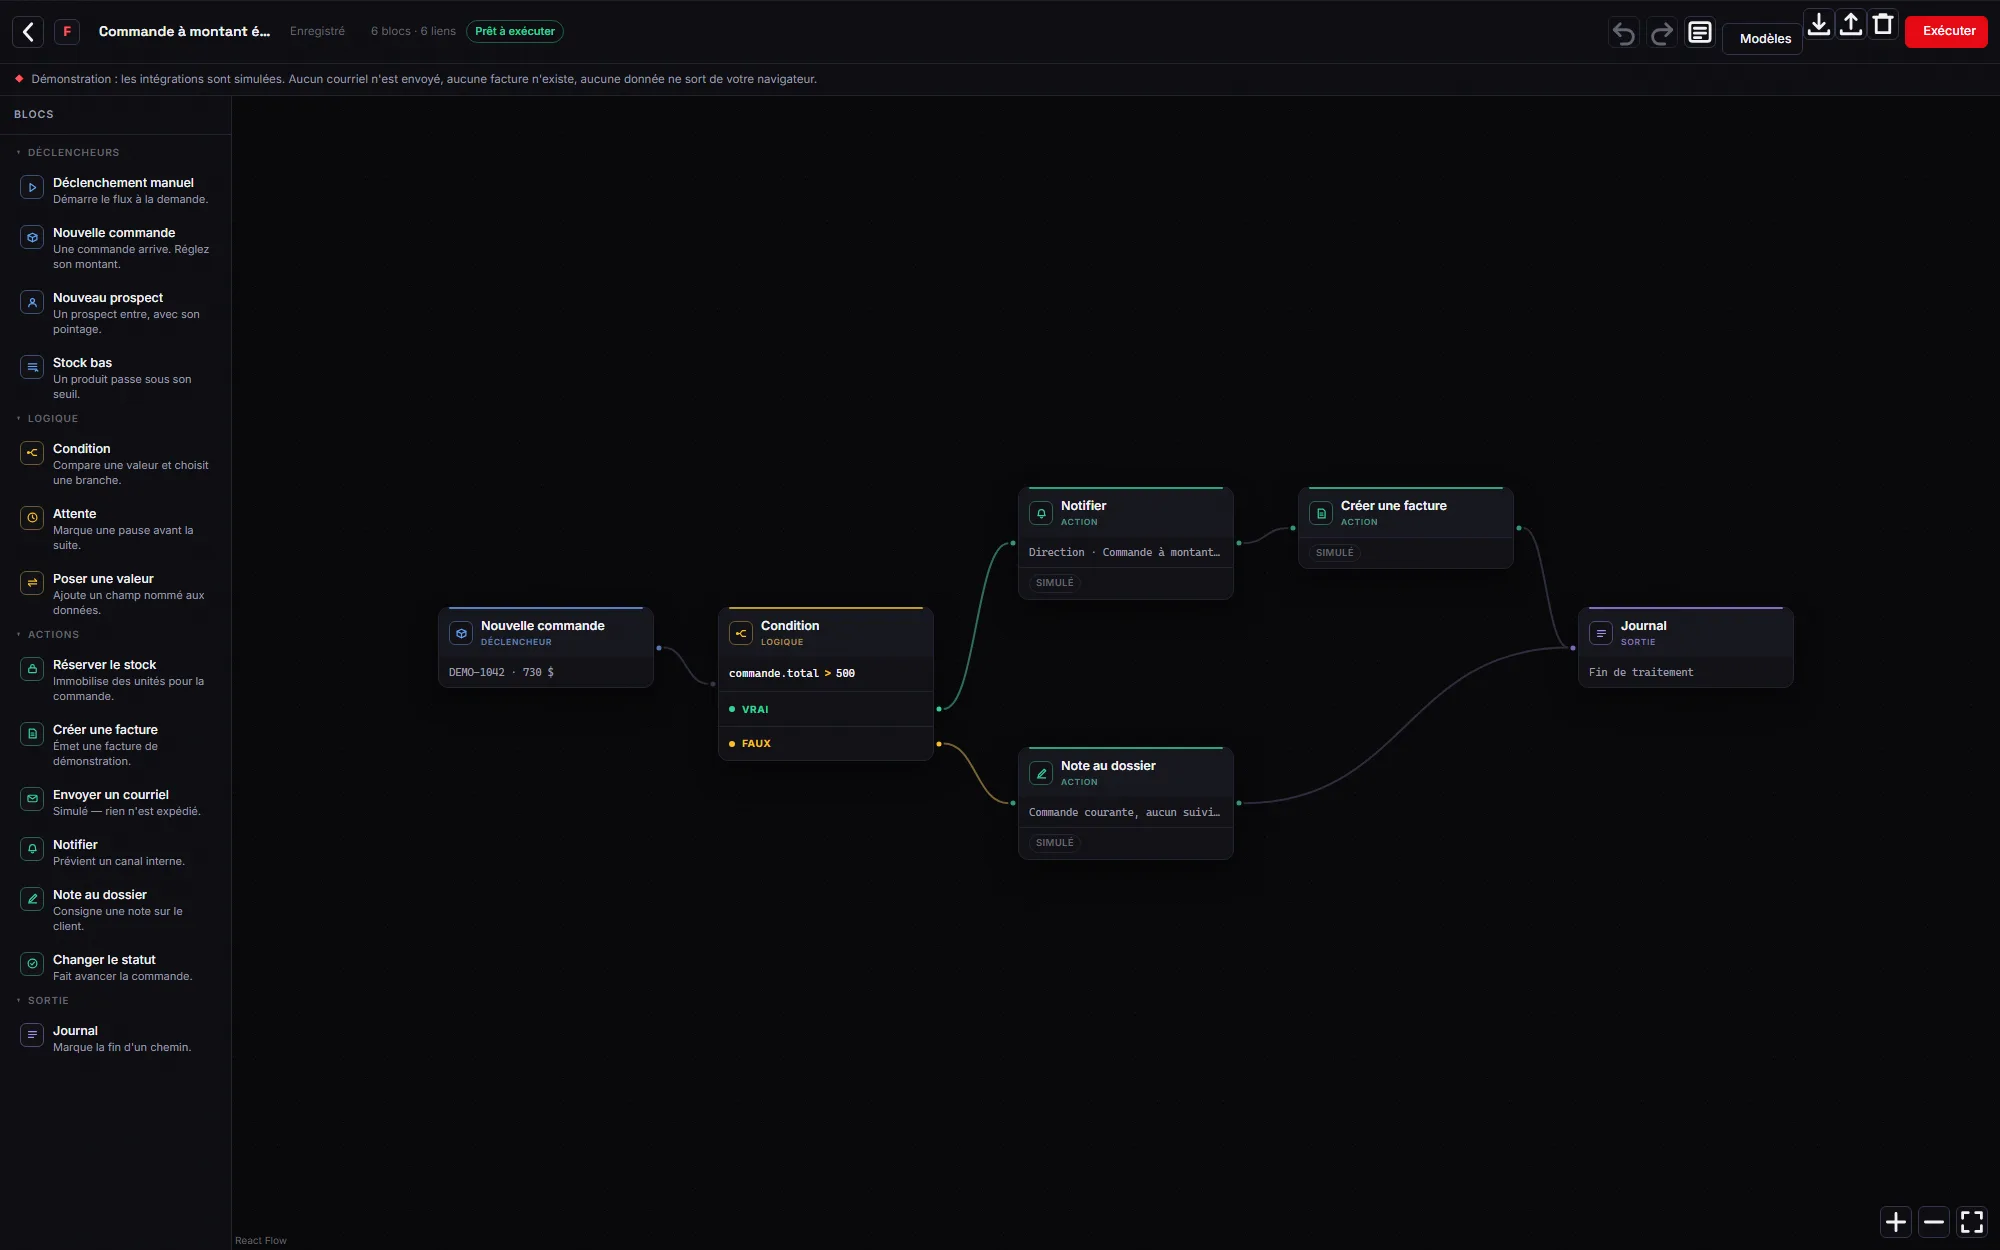Import a flow with upload icon
The height and width of the screenshot is (1250, 2000).
tap(1851, 24)
